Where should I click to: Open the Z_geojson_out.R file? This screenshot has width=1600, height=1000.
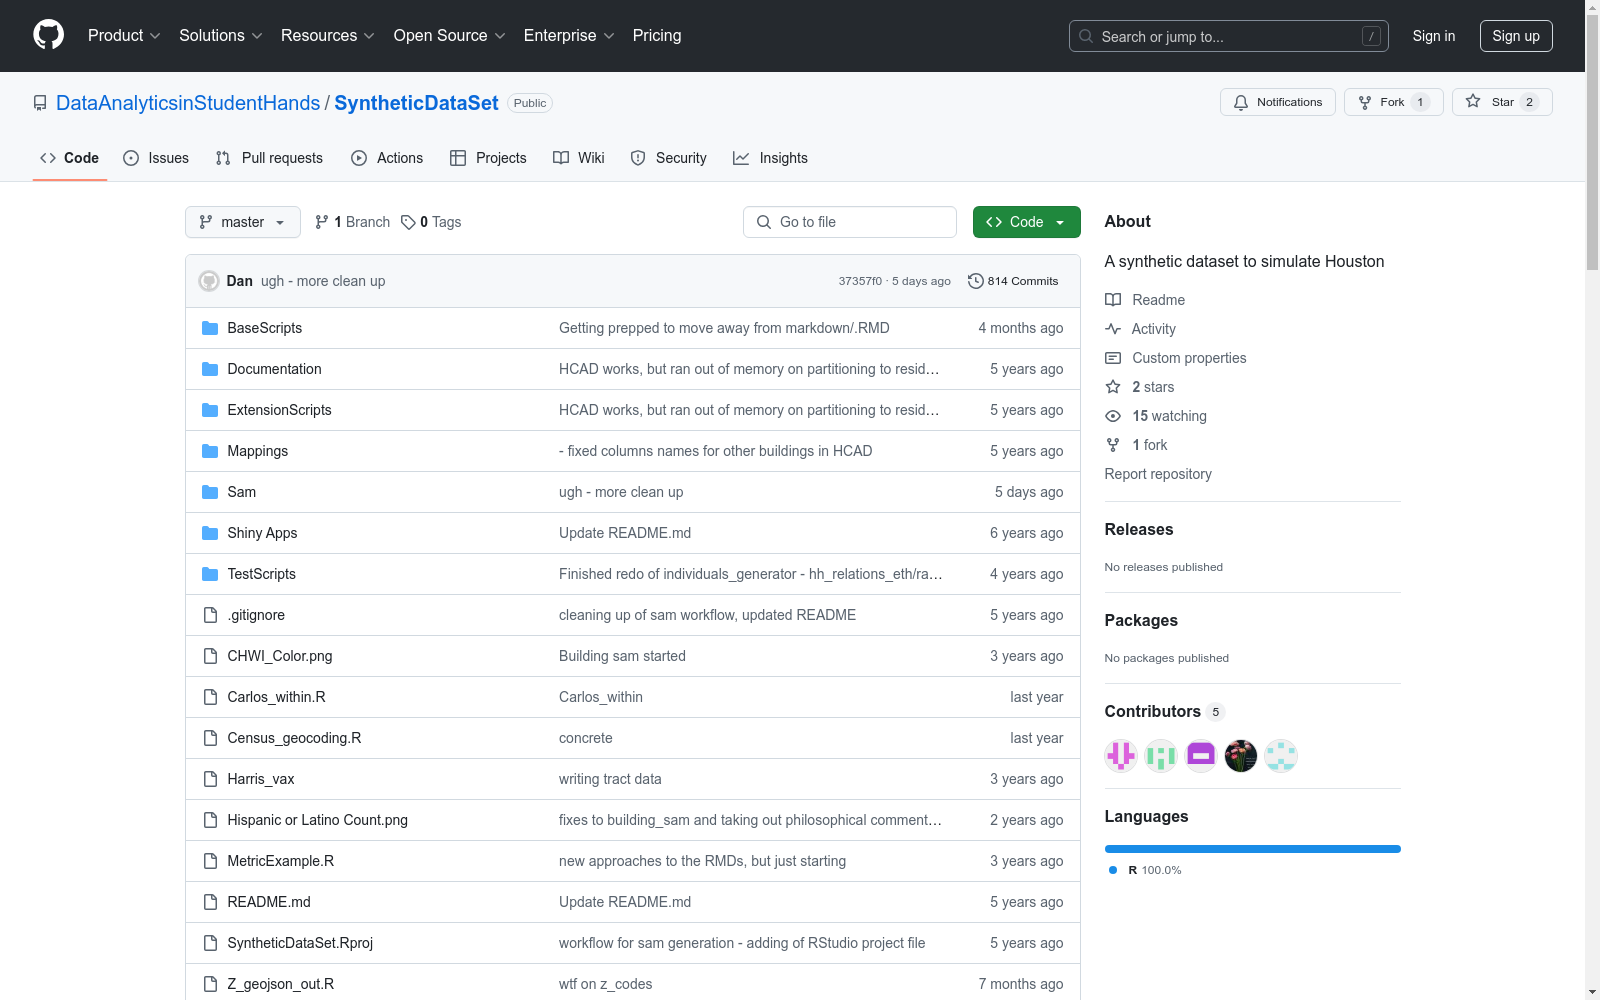pos(281,984)
